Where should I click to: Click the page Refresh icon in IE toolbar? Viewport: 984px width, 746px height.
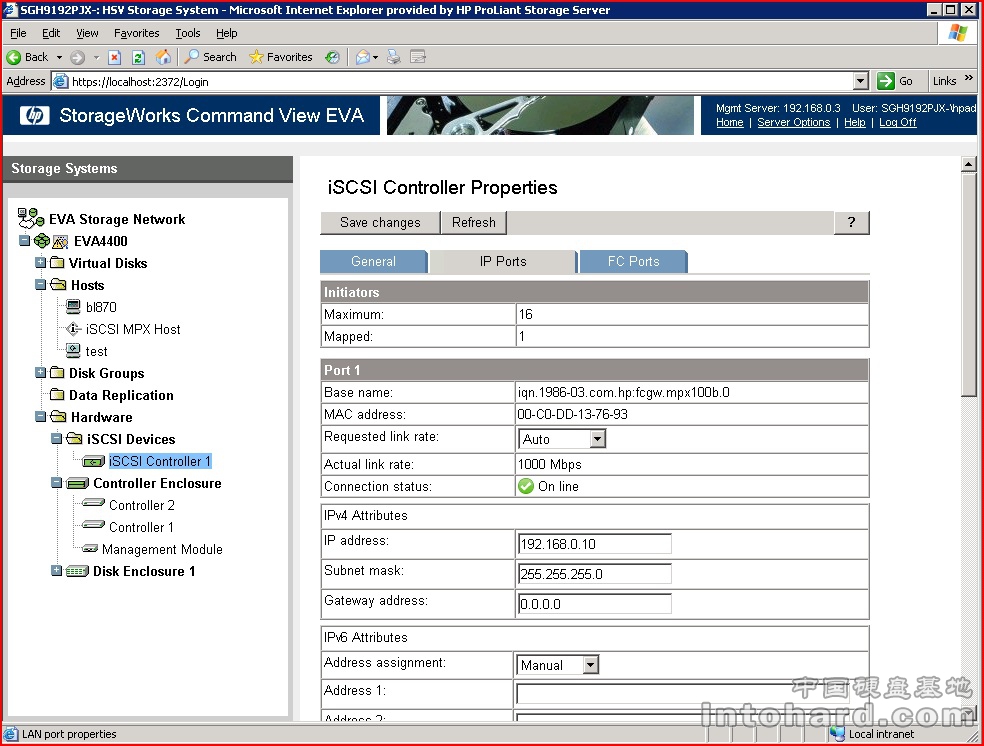coord(138,58)
